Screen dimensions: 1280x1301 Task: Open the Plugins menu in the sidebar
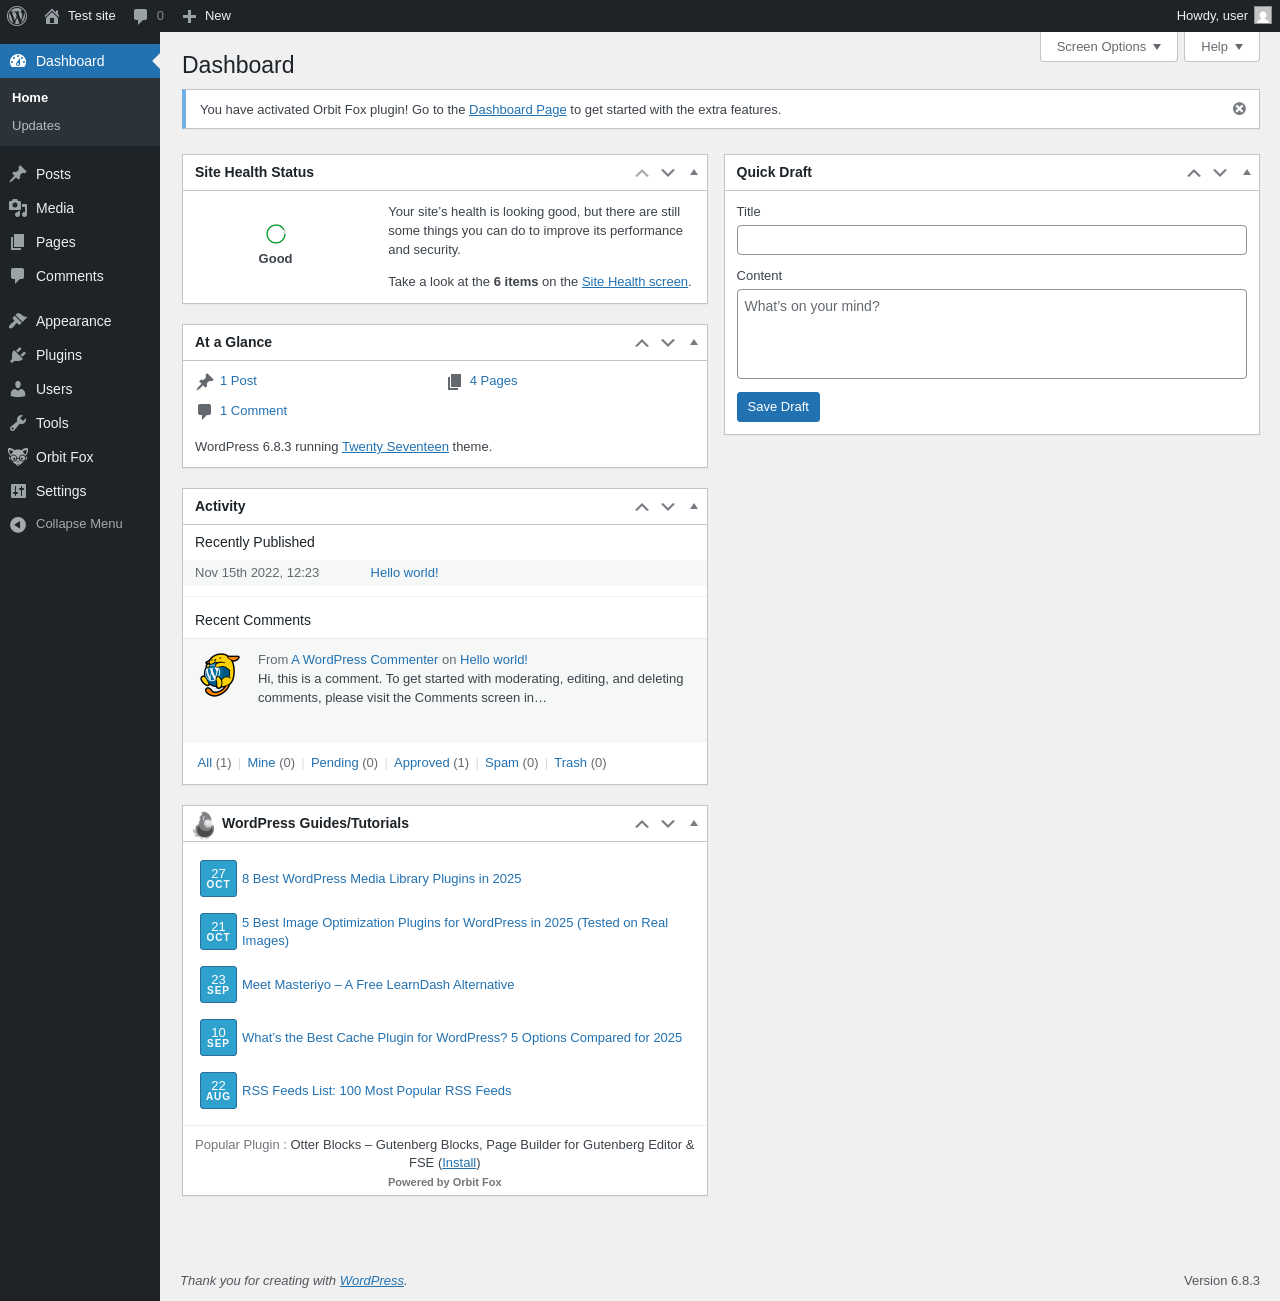pyautogui.click(x=58, y=355)
